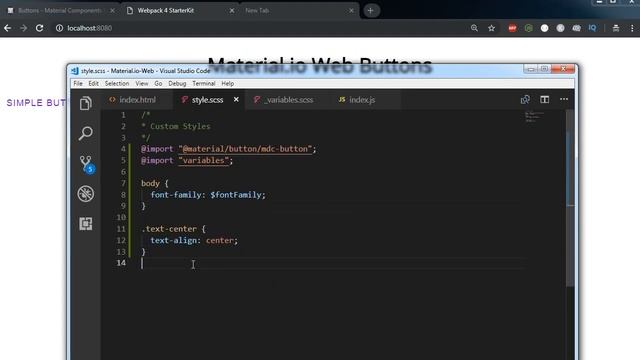640x360 pixels.
Task: Click the SIMPLE BUT button on the webpage
Action: coord(36,102)
